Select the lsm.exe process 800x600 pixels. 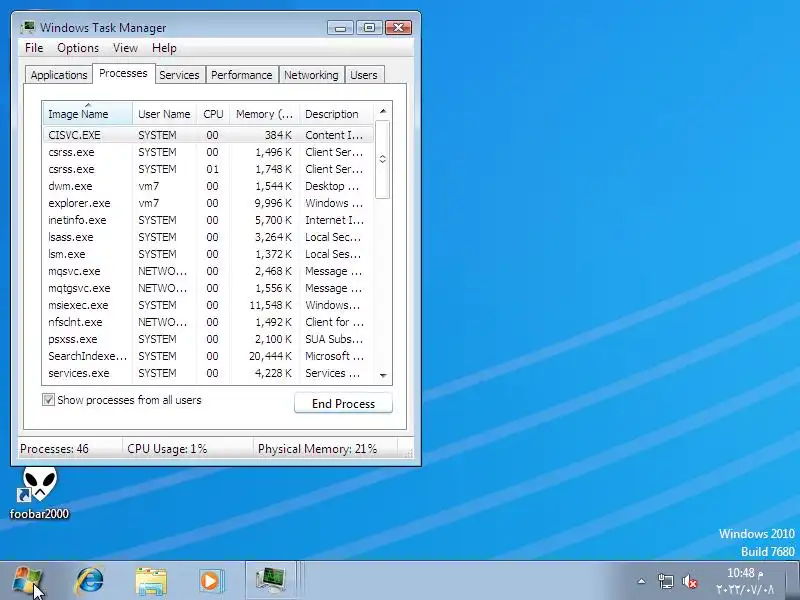[208, 254]
